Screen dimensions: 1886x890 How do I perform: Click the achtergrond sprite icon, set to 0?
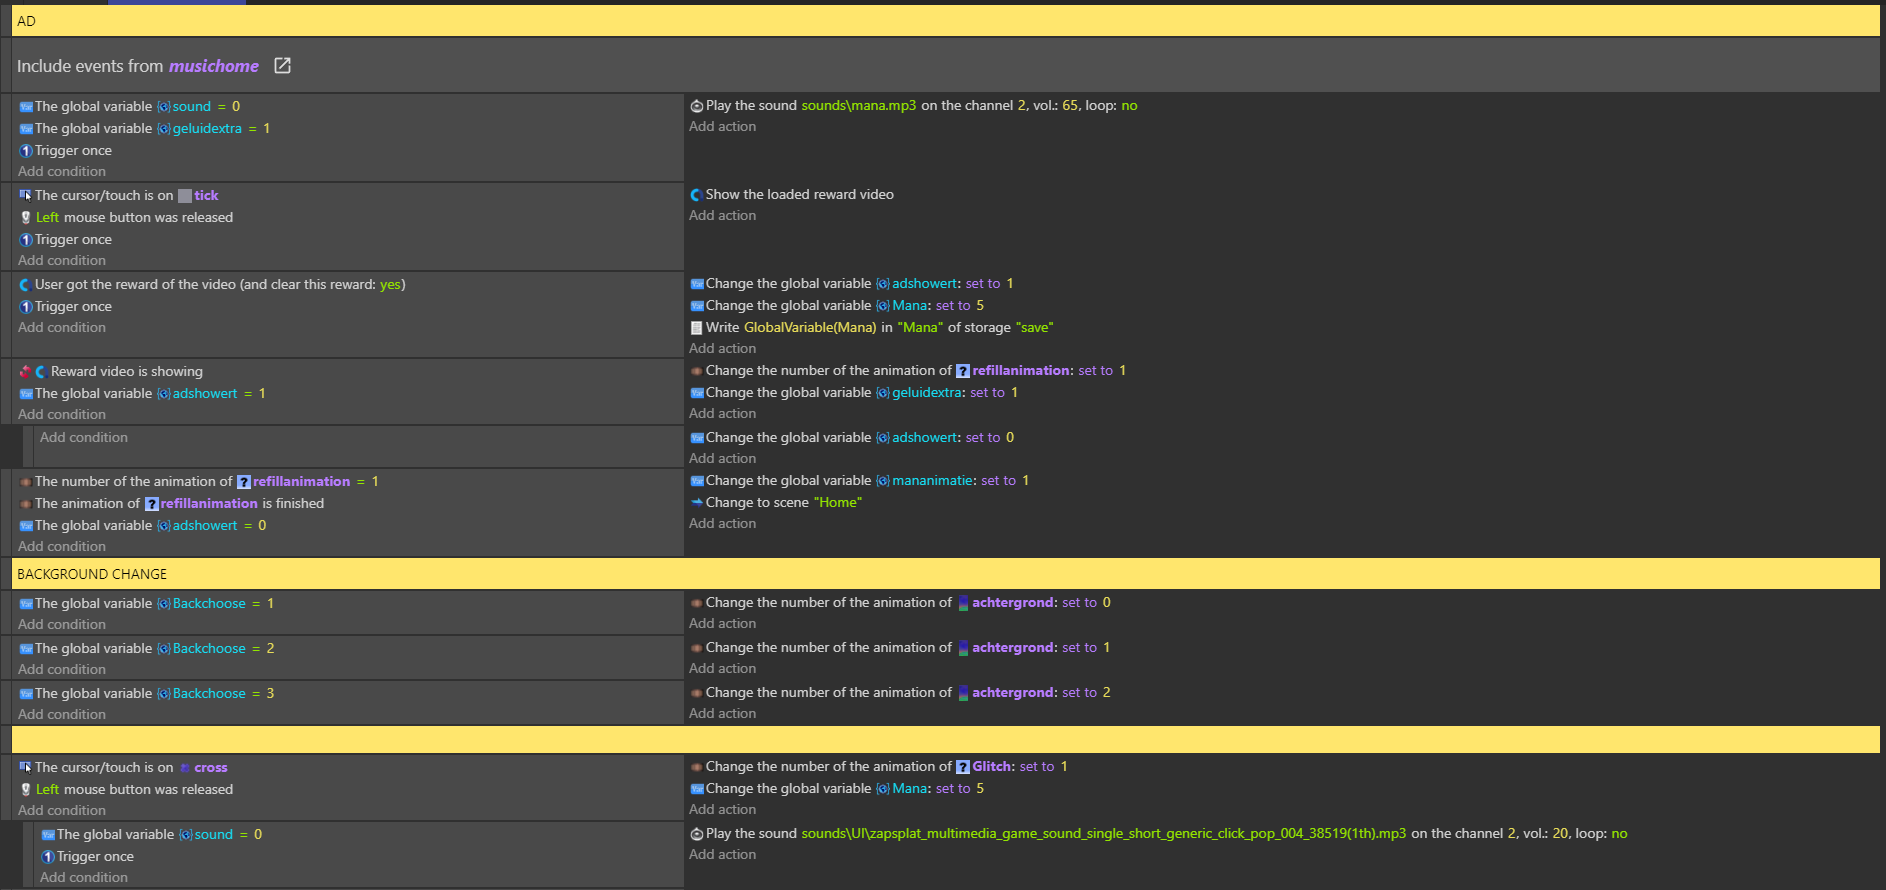pos(963,603)
